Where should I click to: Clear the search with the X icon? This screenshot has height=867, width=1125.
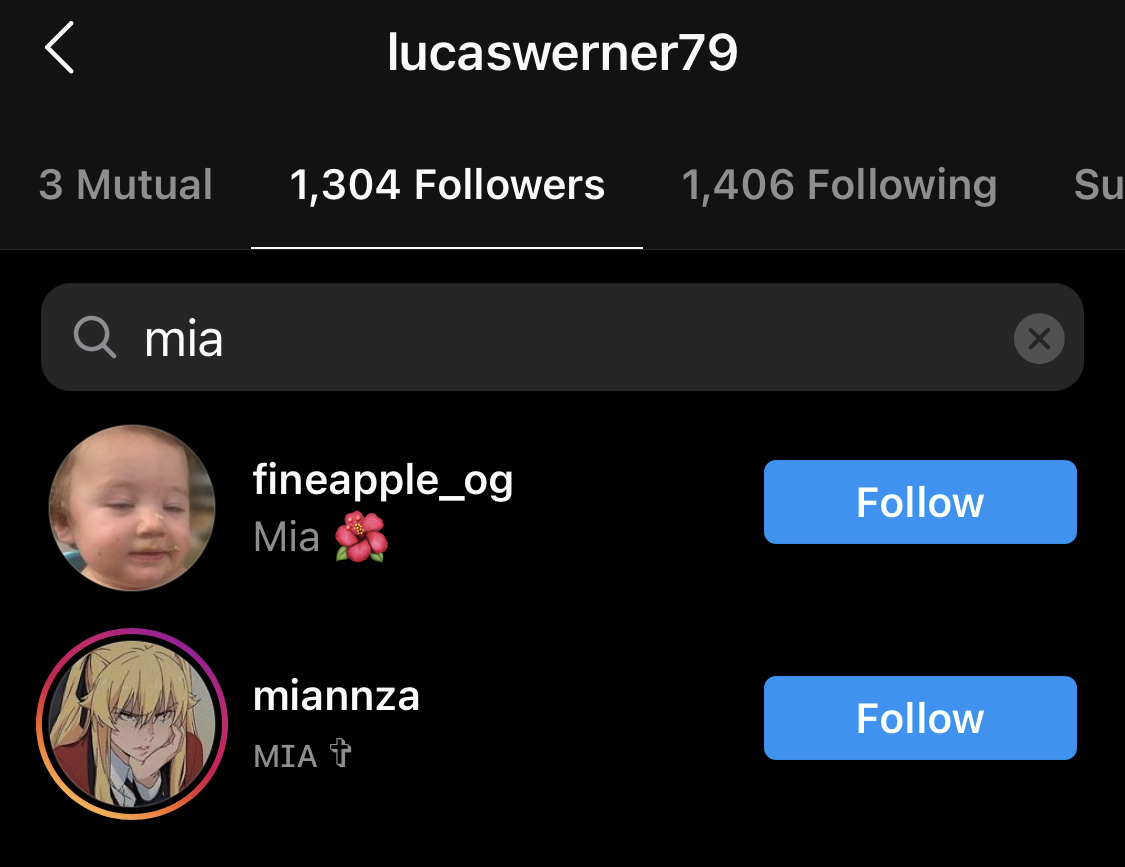point(1038,338)
